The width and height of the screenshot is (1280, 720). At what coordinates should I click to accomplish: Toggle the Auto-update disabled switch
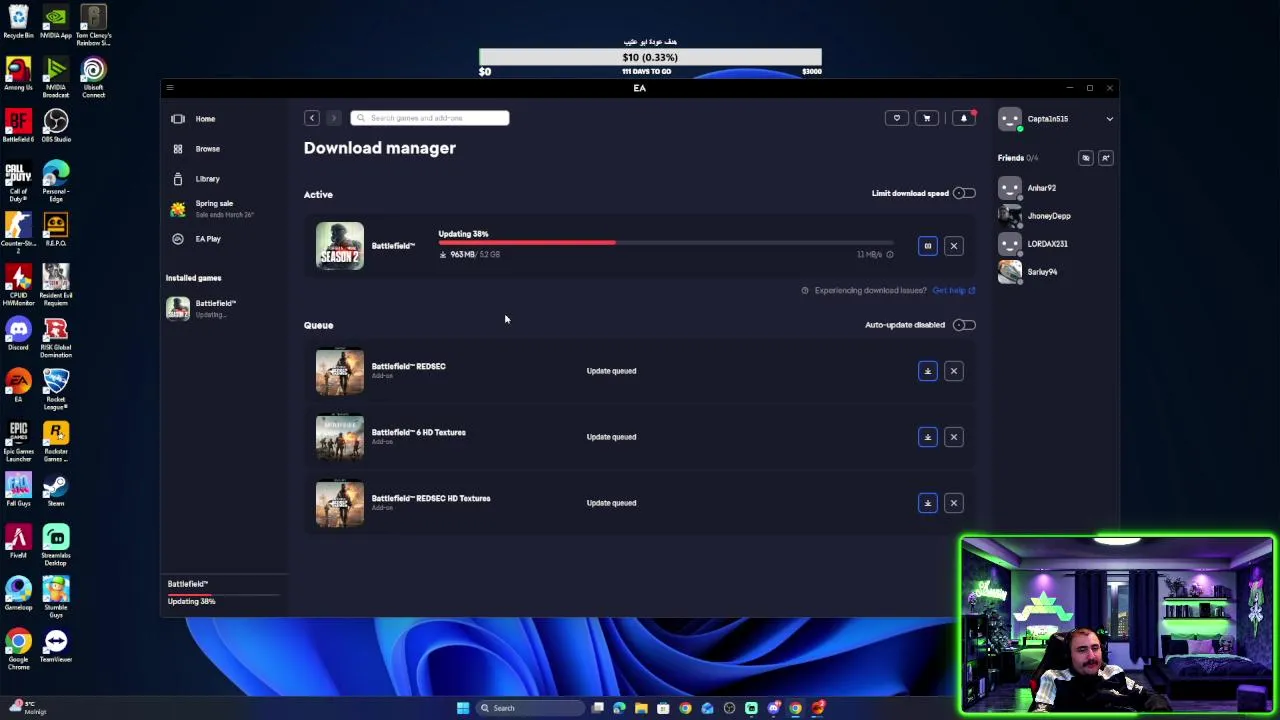point(964,325)
